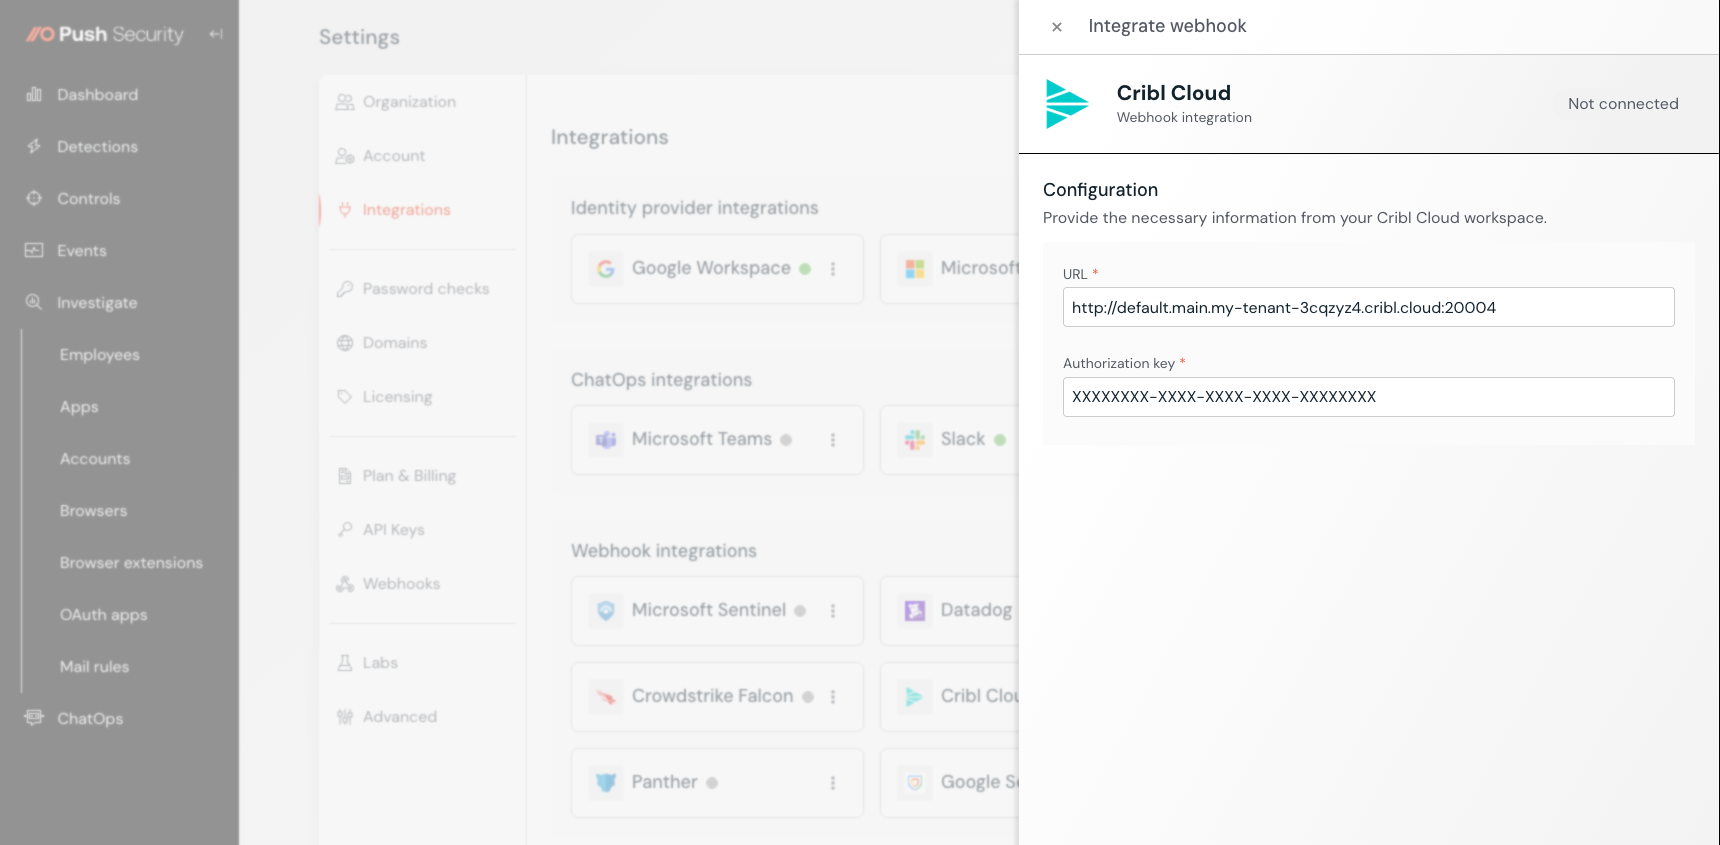This screenshot has height=845, width=1720.
Task: Click the Dashboard chart icon
Action: click(34, 94)
